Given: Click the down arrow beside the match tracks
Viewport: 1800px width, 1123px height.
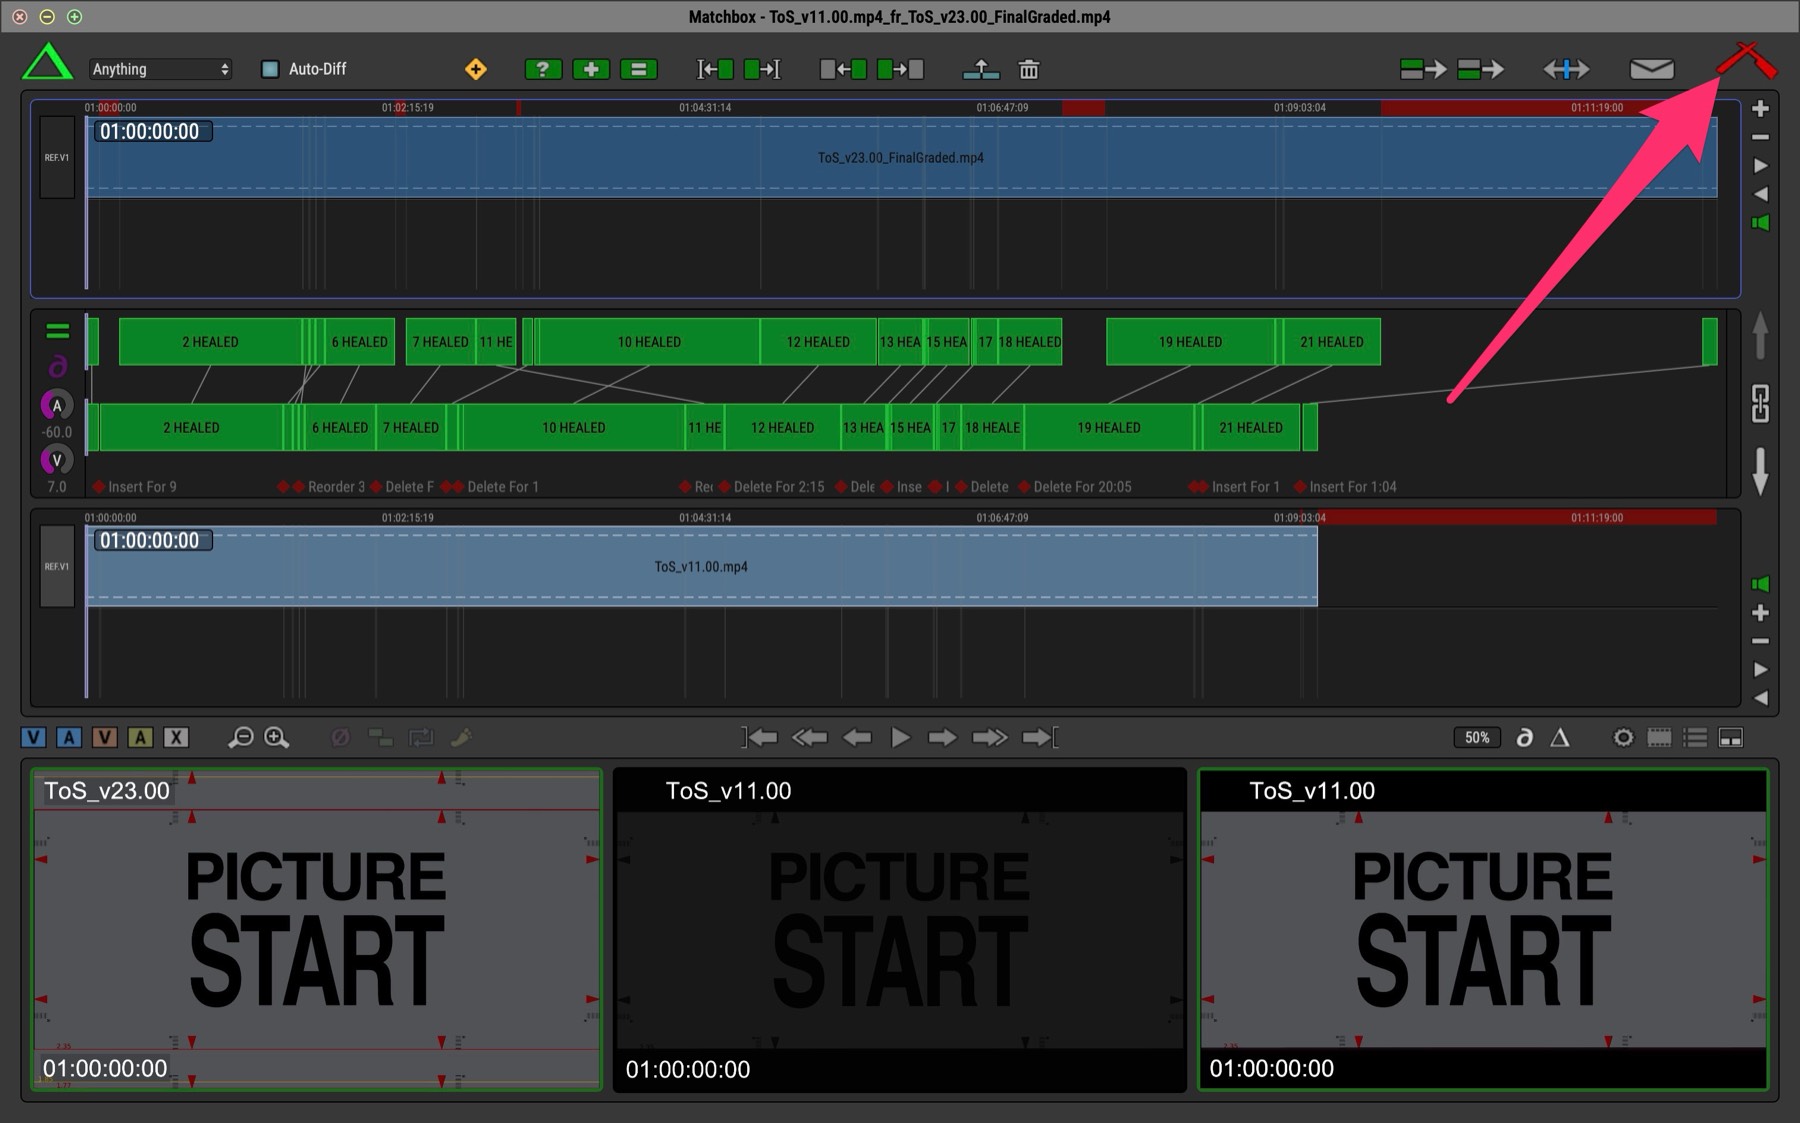Looking at the screenshot, I should (1761, 471).
